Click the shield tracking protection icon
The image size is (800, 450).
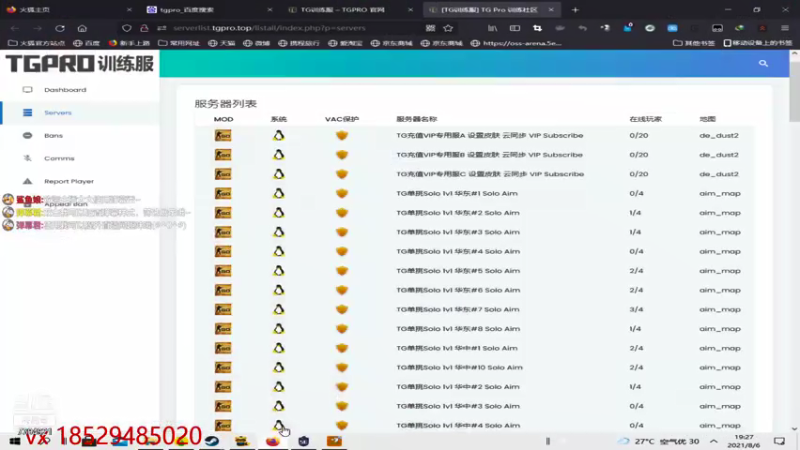pyautogui.click(x=127, y=28)
